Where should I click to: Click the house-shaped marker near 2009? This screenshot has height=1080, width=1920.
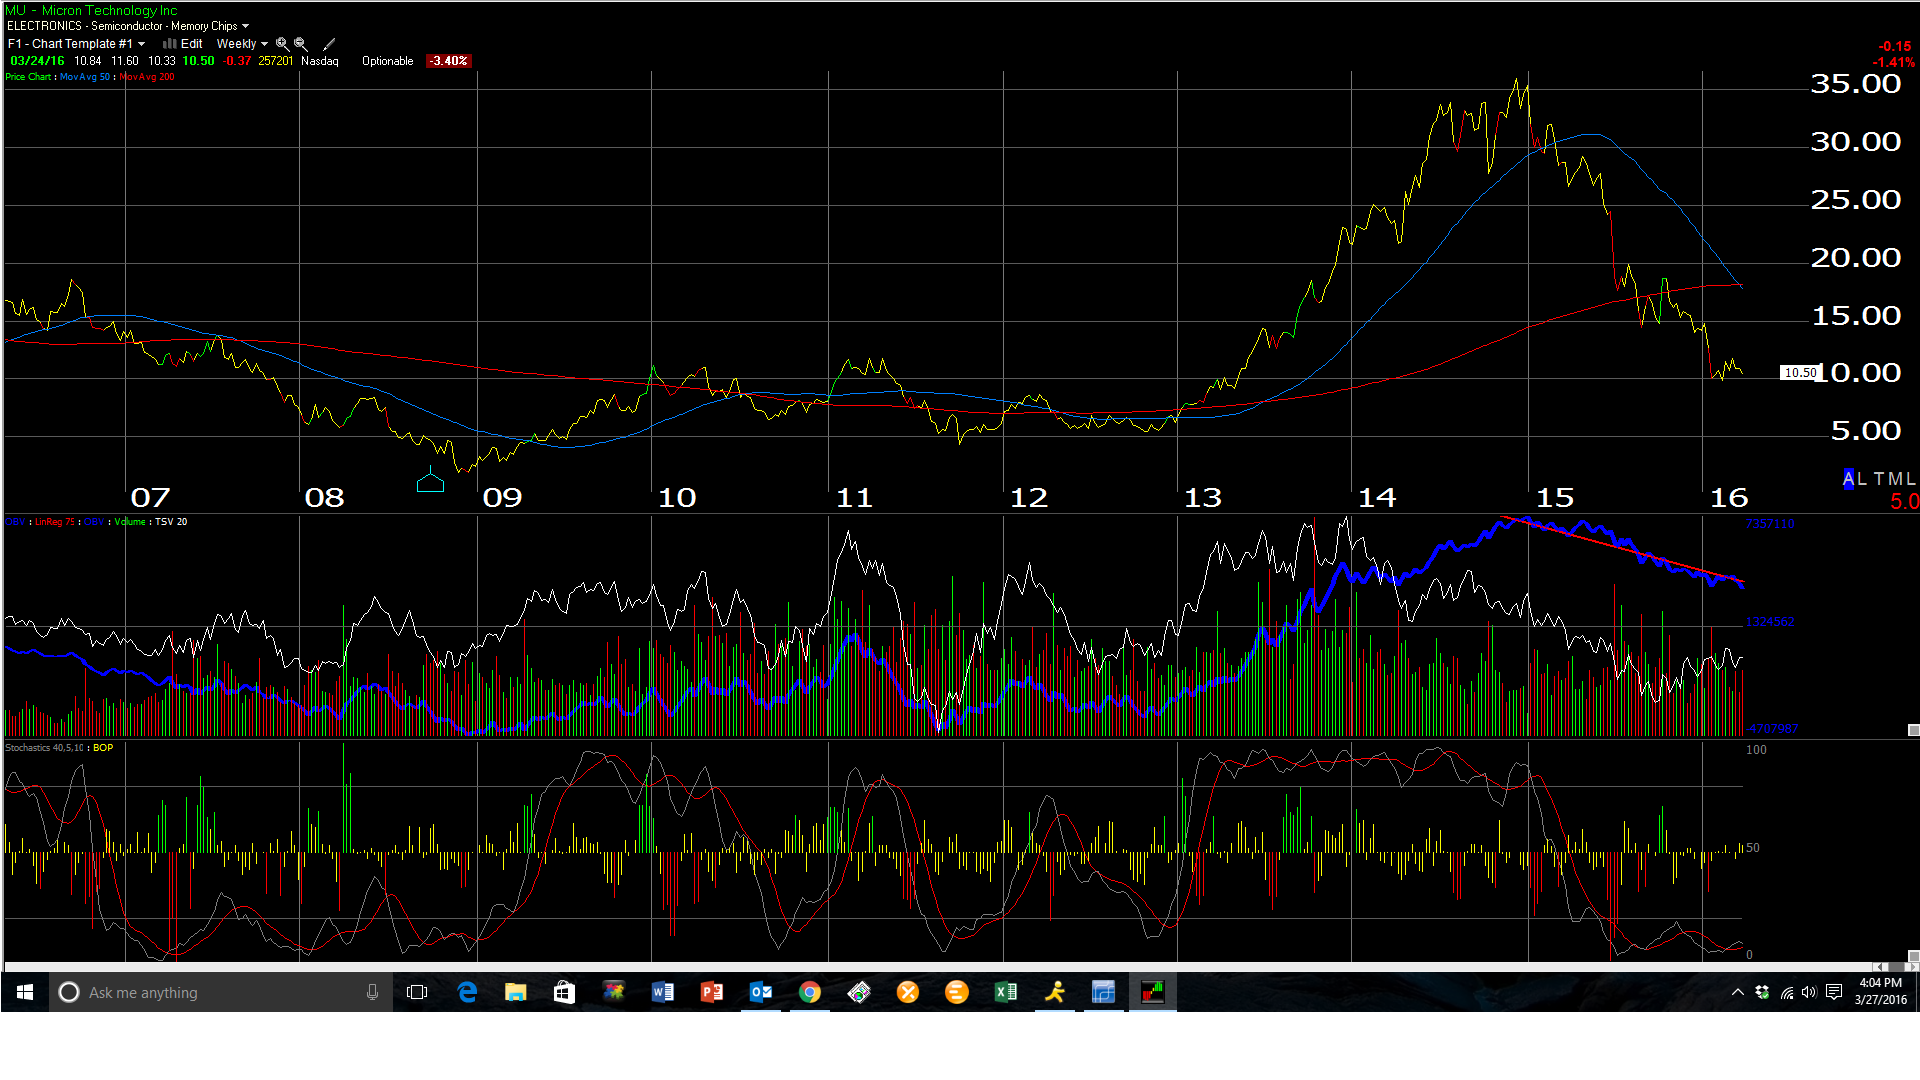pos(430,482)
